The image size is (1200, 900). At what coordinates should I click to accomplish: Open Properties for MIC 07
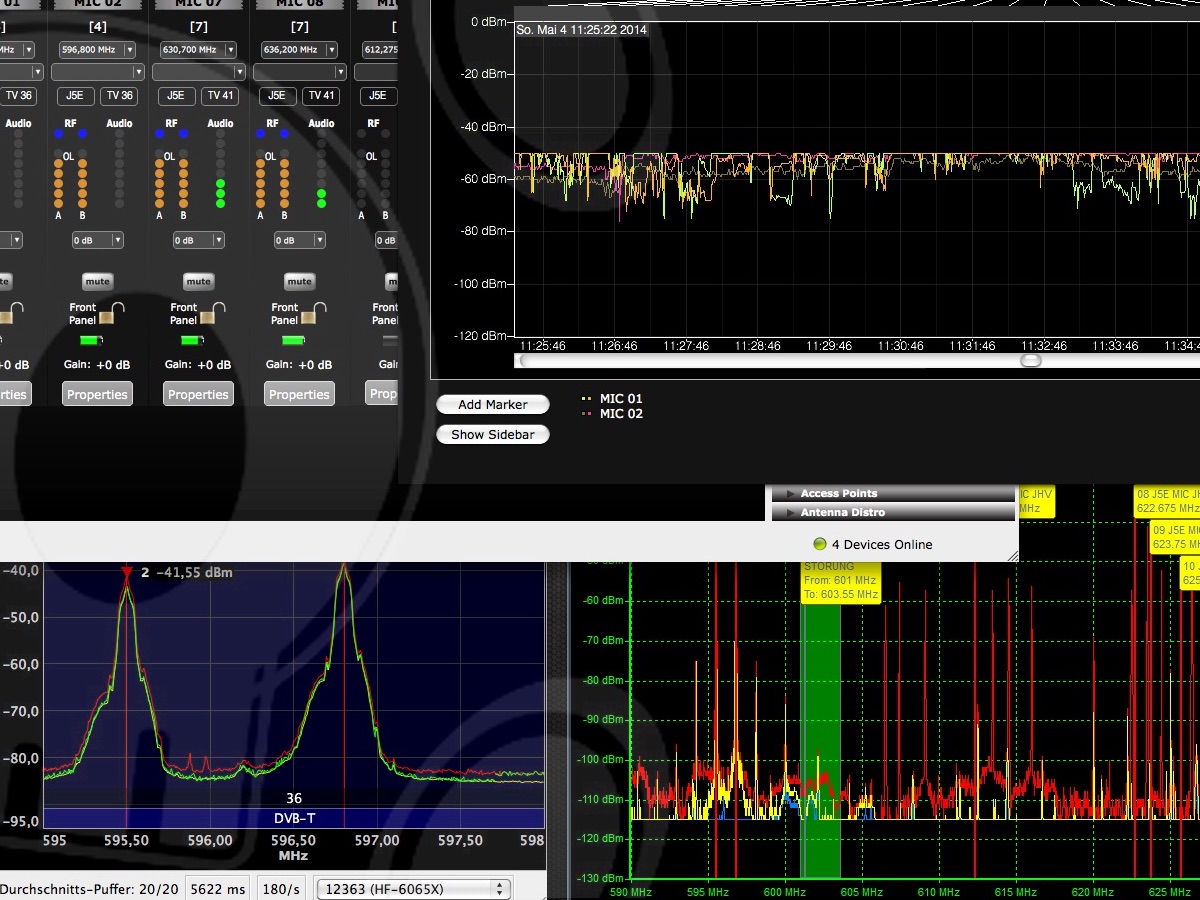click(x=198, y=394)
